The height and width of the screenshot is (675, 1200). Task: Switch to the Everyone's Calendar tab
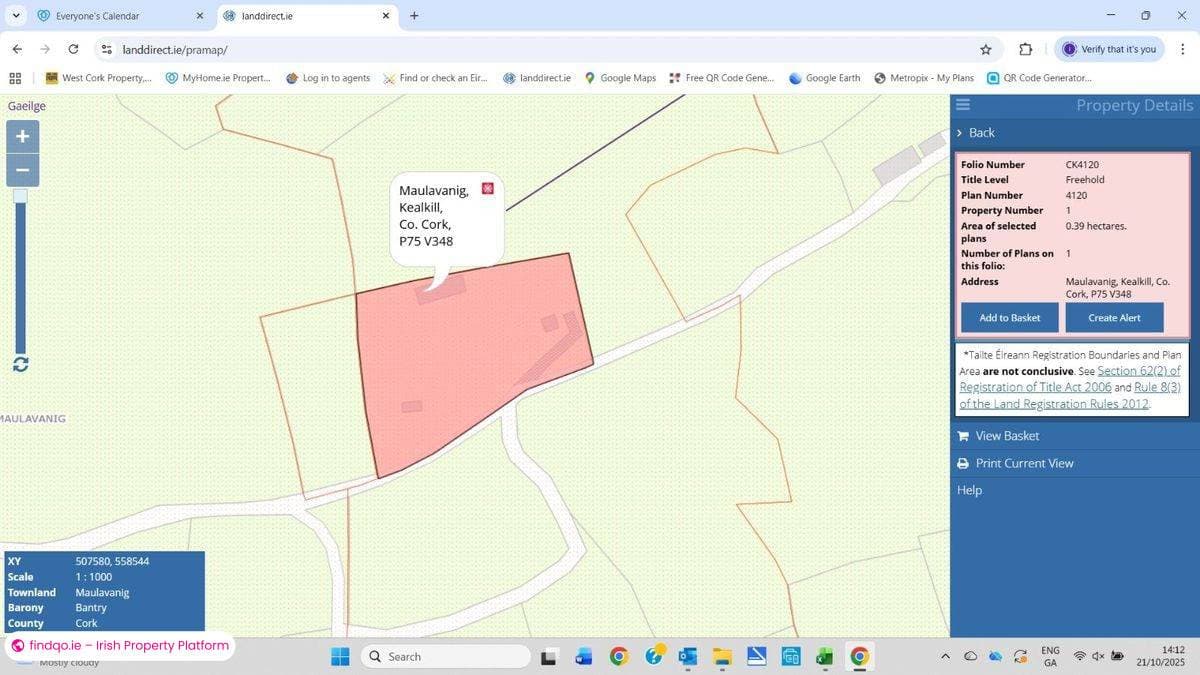100,15
